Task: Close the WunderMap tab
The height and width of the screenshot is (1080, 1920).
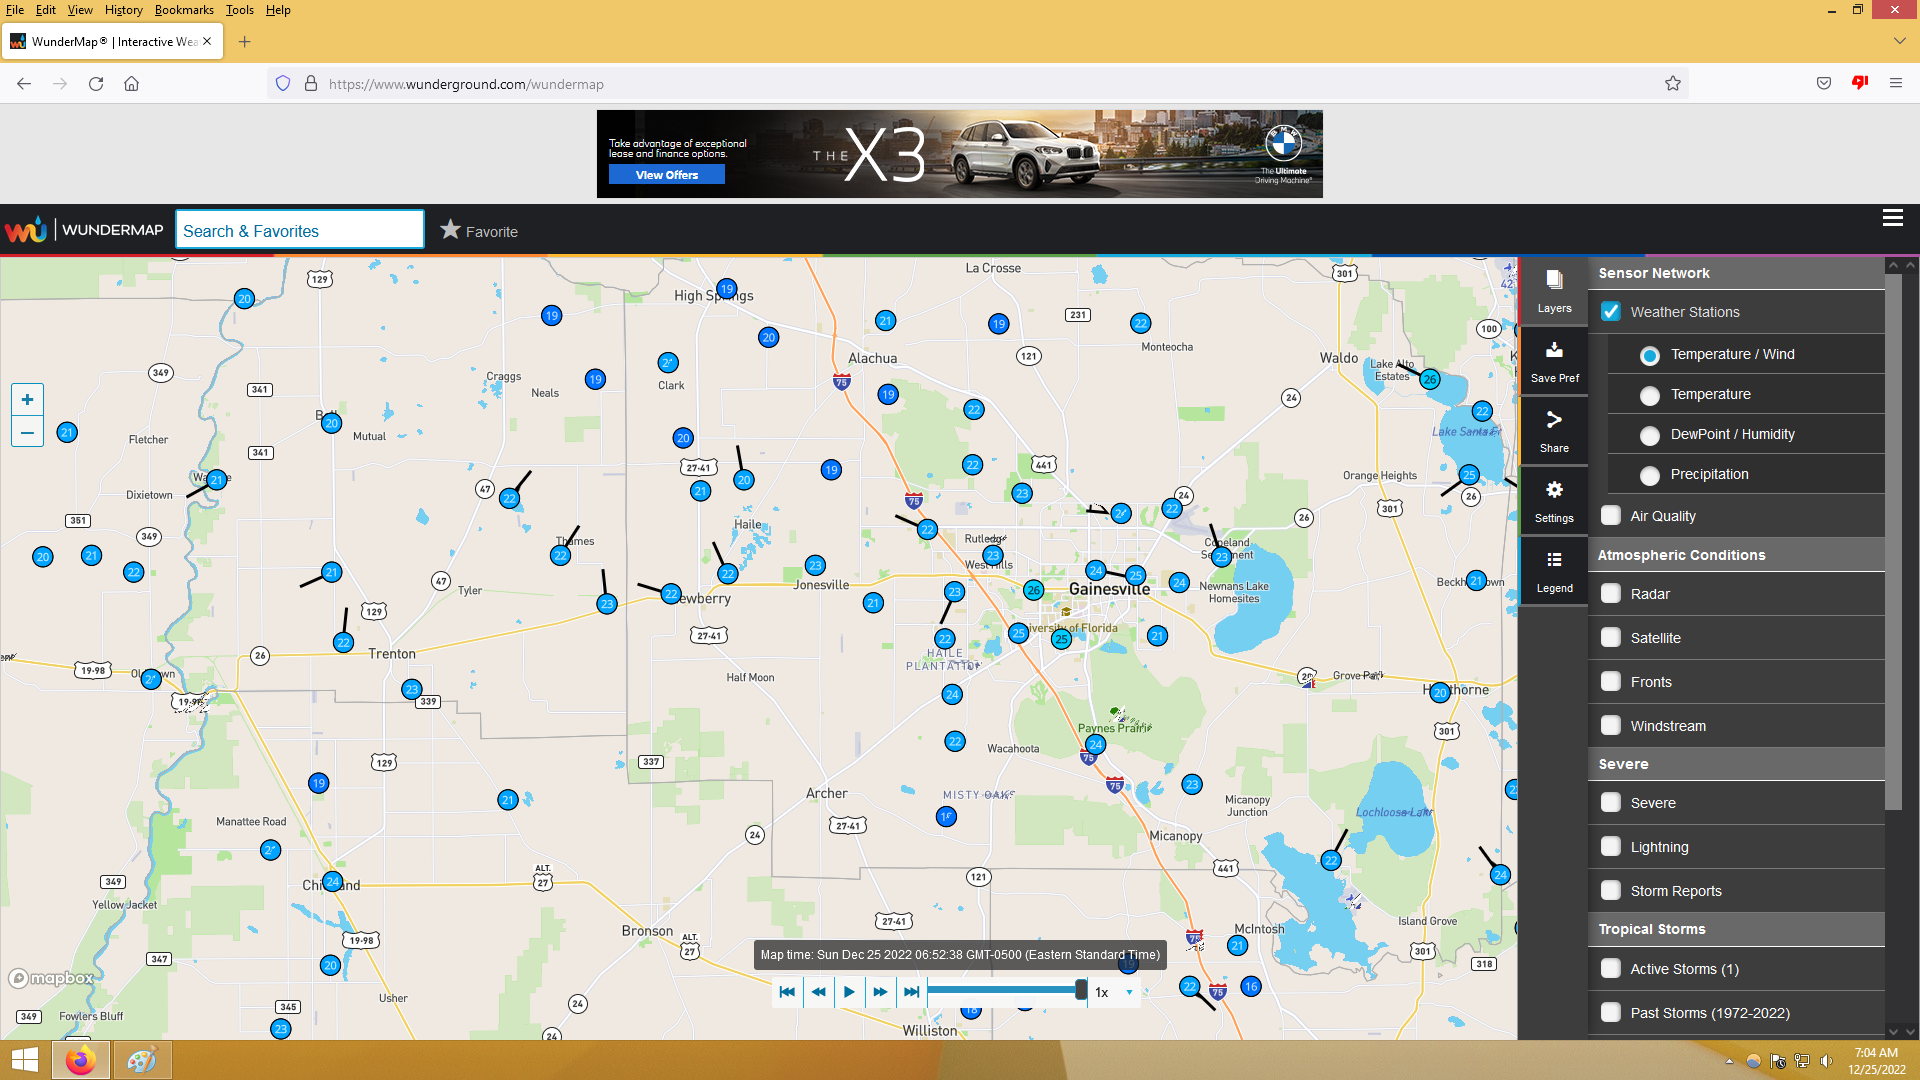Action: tap(207, 42)
